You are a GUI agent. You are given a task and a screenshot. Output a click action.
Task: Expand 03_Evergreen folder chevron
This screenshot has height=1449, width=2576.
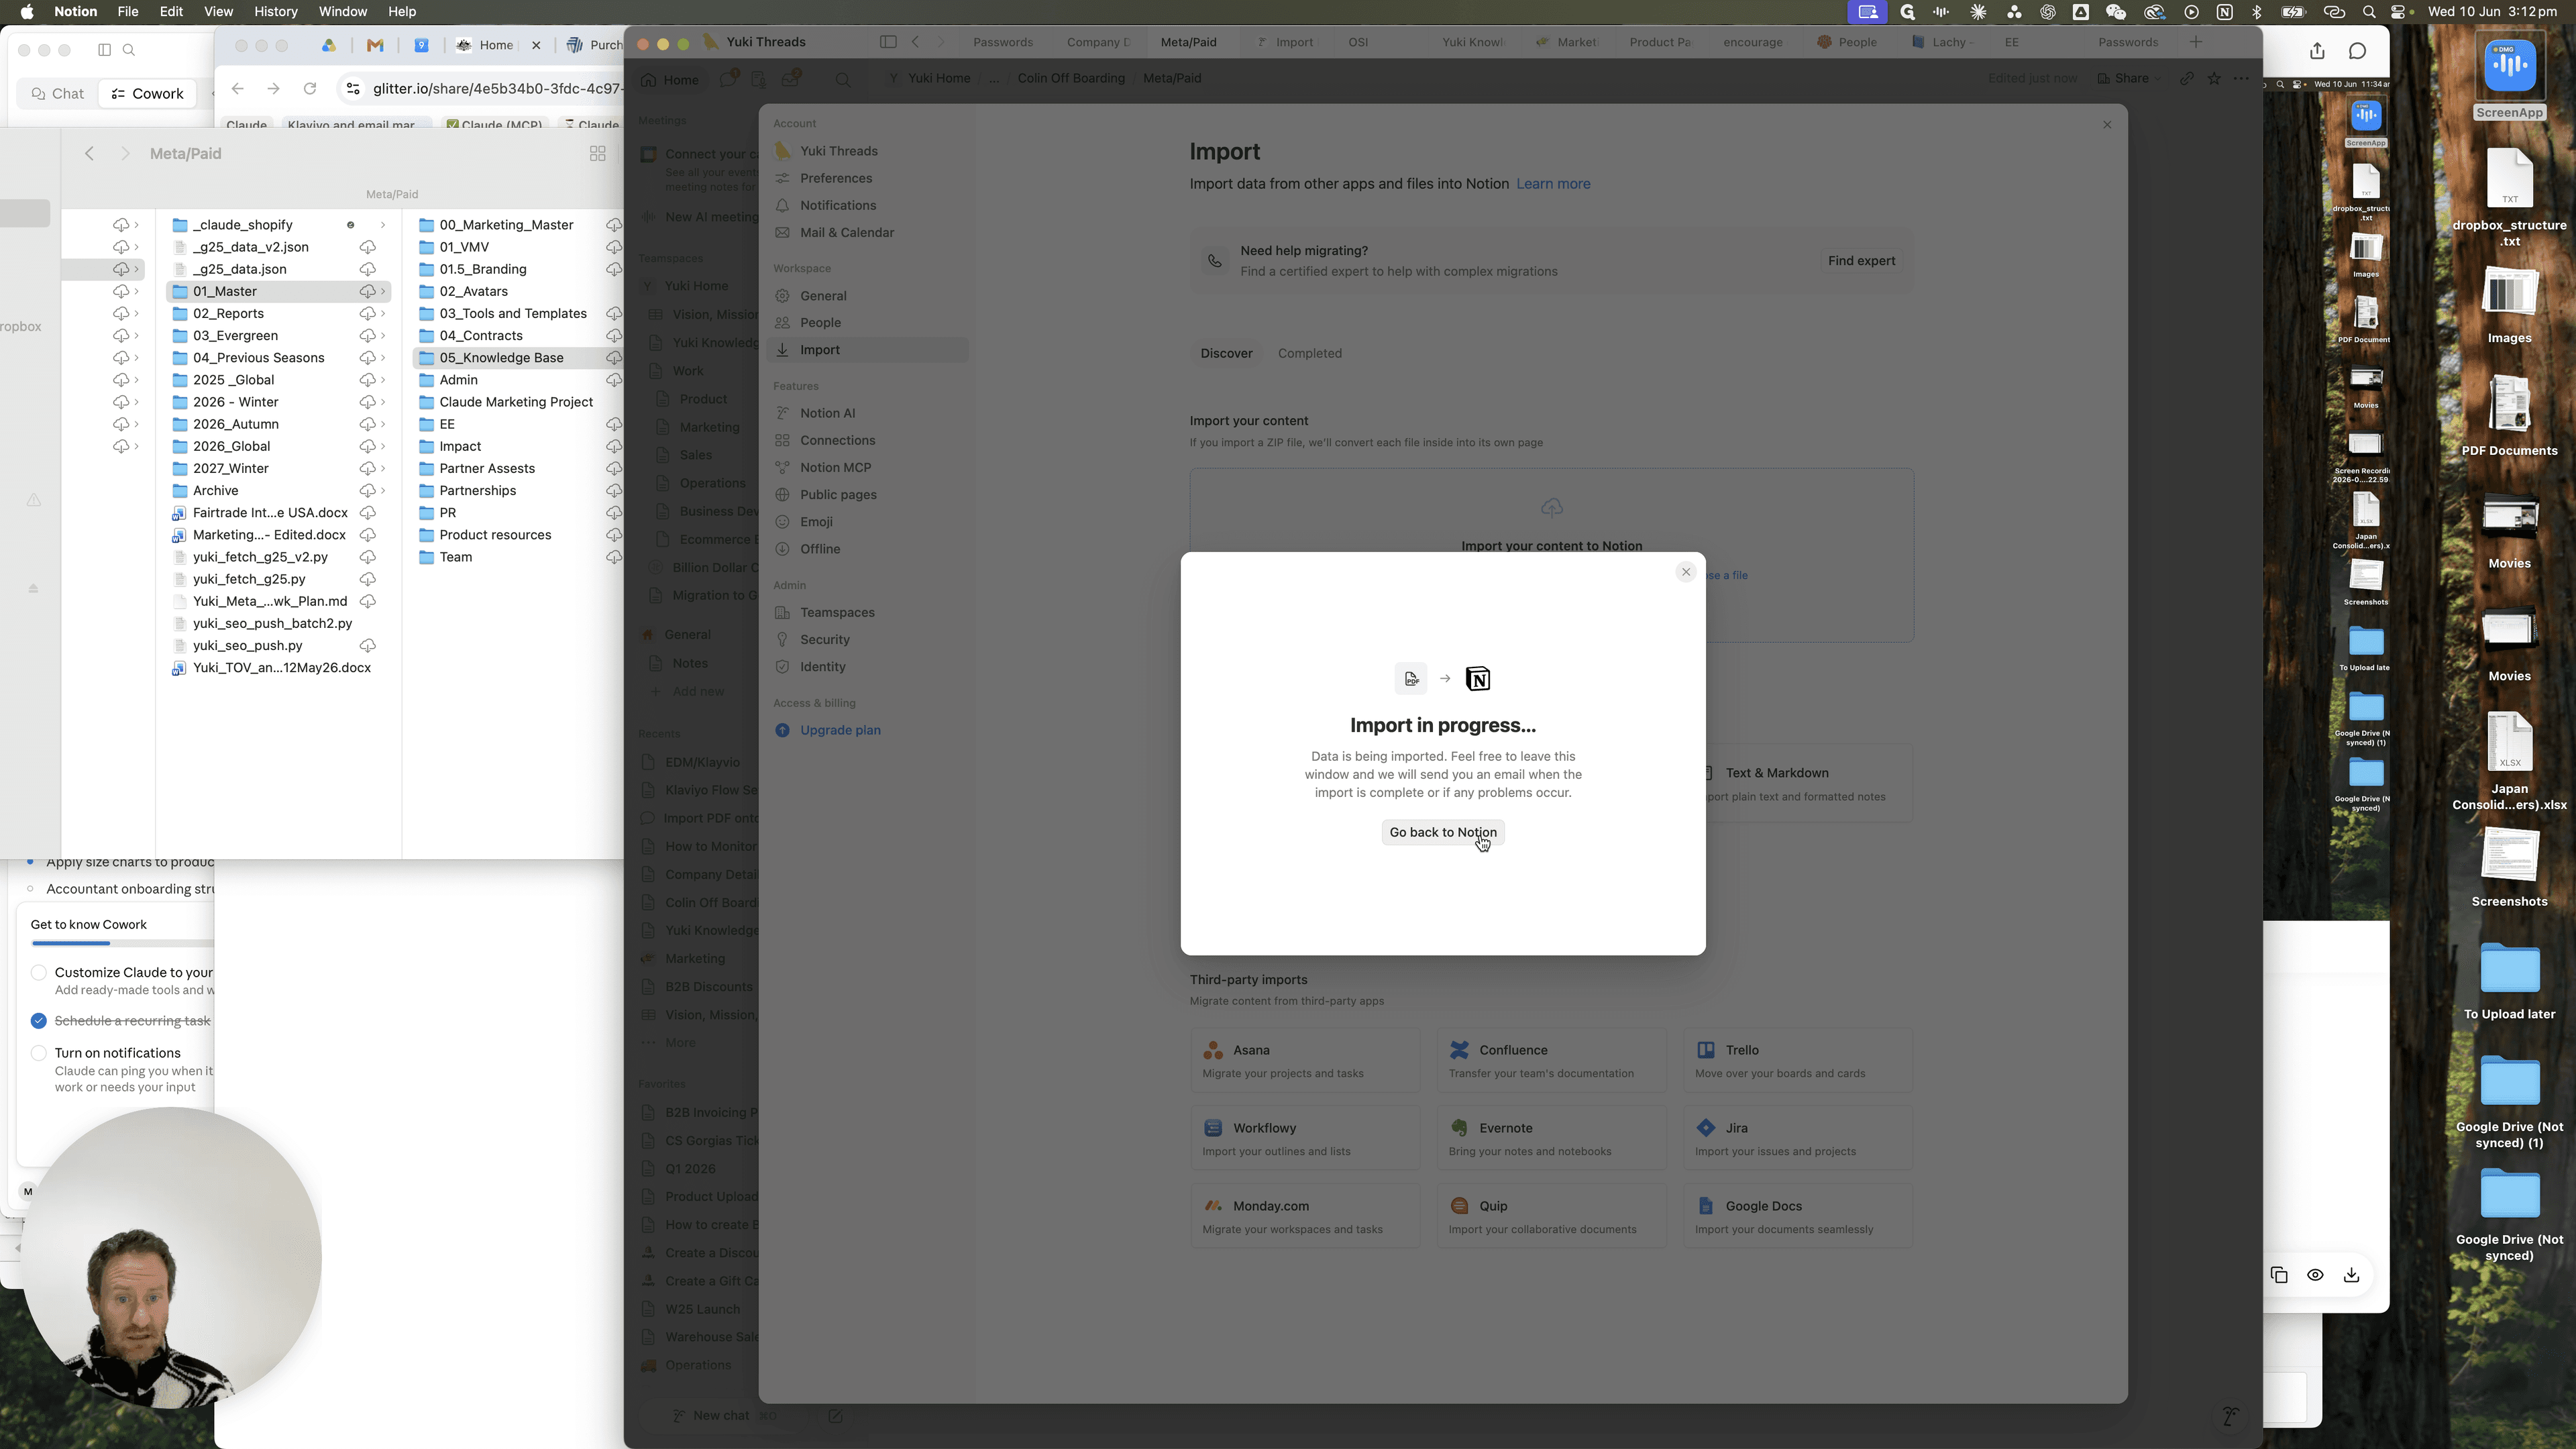pos(383,336)
